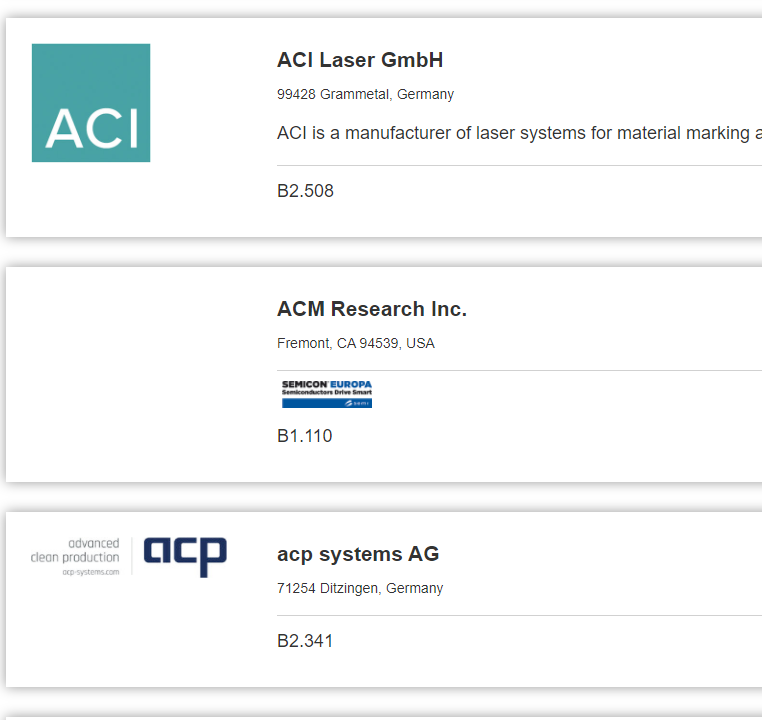Click the dark blue acp logo
This screenshot has height=720, width=762.
185,557
